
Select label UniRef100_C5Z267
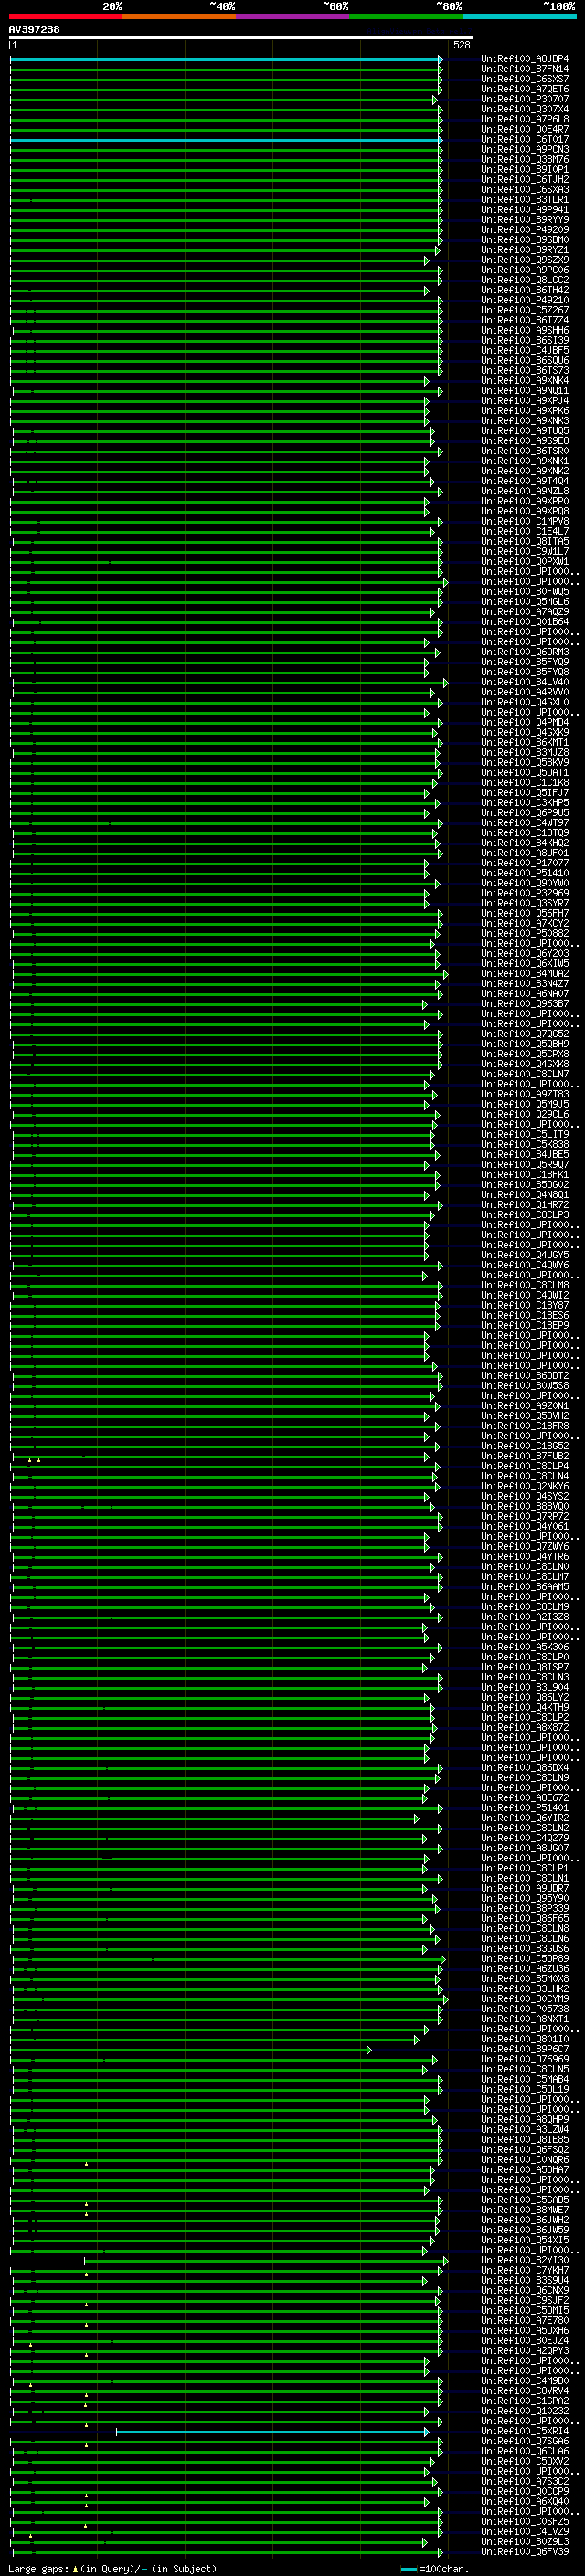pos(524,310)
